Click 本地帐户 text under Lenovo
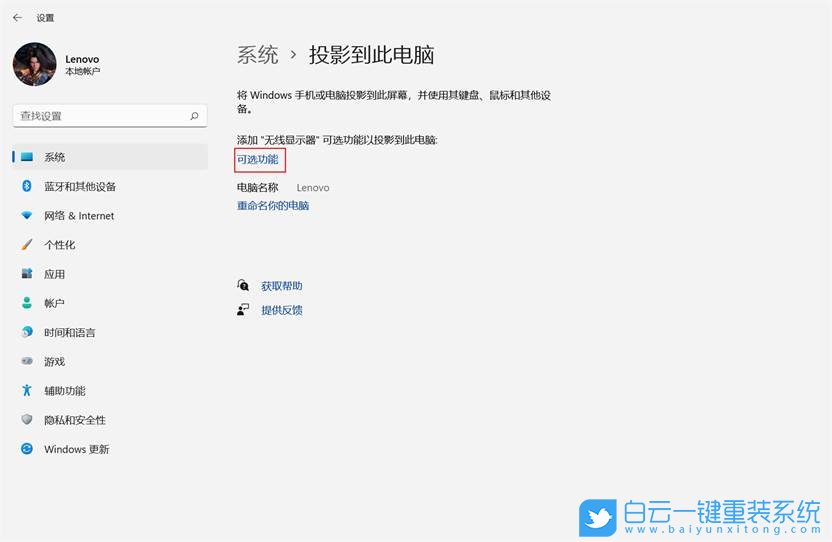 [83, 71]
